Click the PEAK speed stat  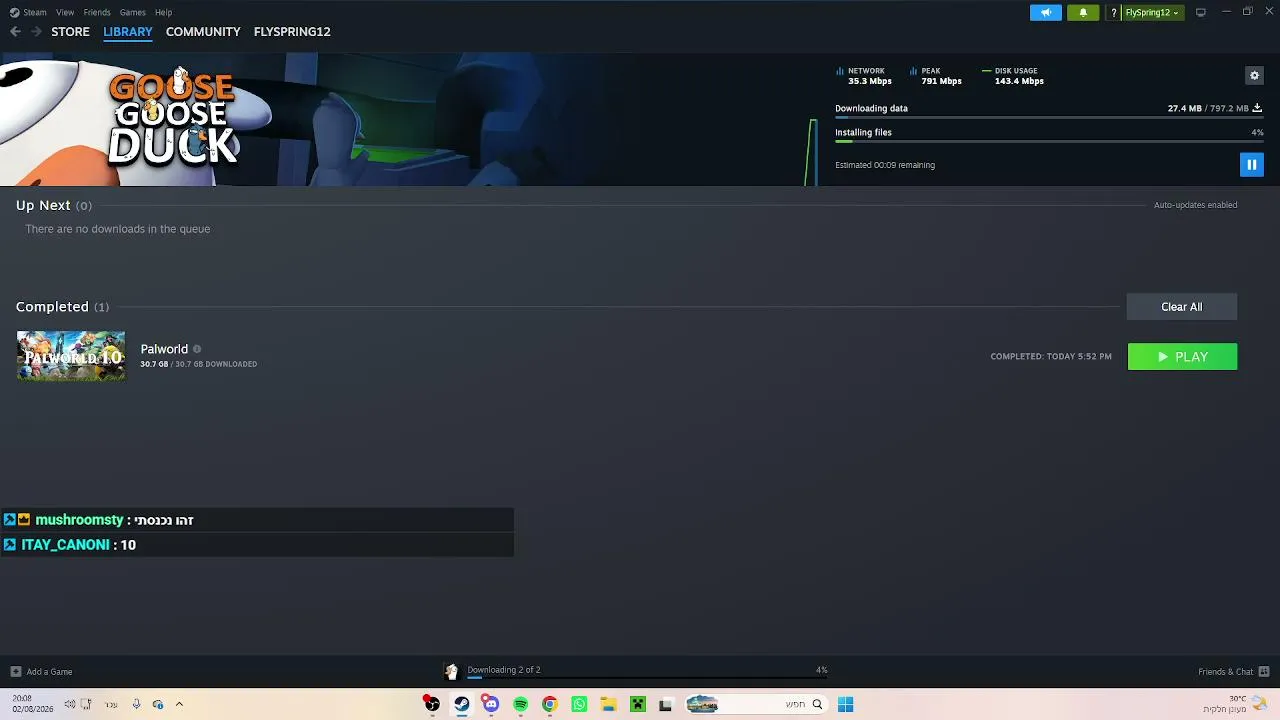[x=936, y=76]
